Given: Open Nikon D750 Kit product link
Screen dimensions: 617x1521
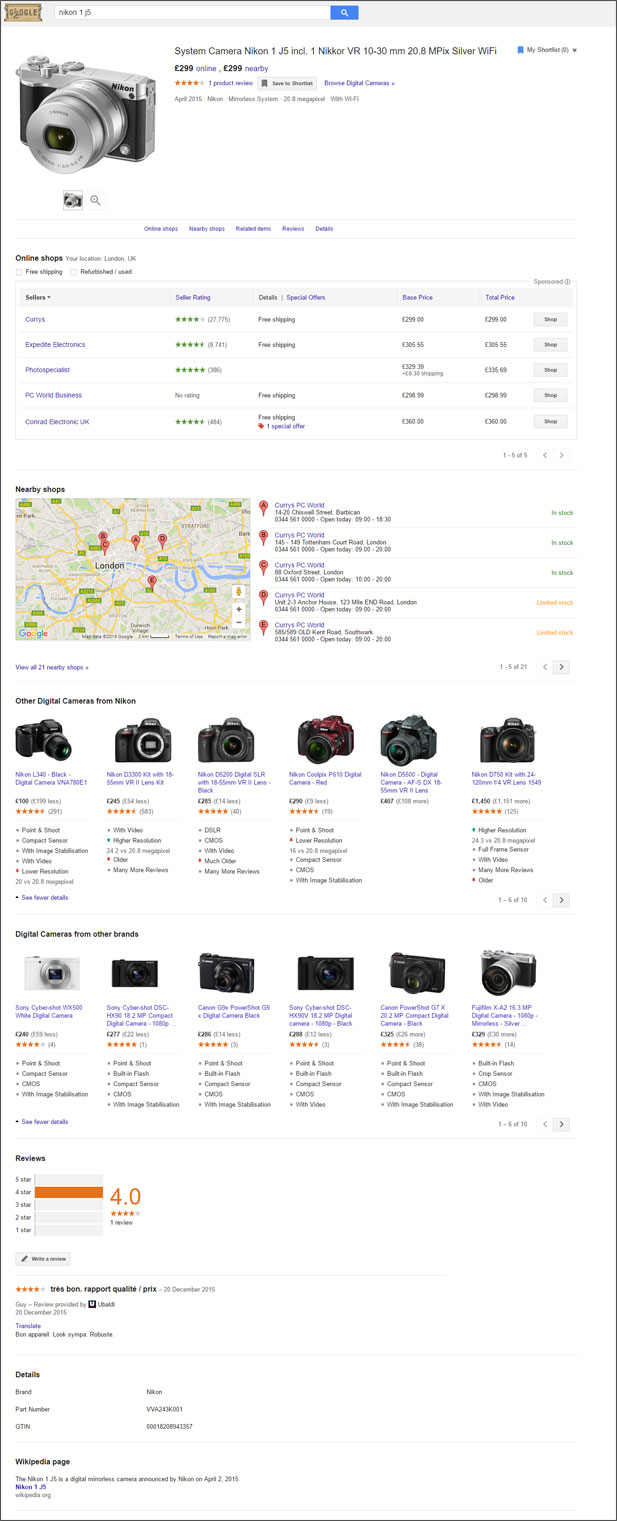Looking at the screenshot, I should (x=507, y=778).
